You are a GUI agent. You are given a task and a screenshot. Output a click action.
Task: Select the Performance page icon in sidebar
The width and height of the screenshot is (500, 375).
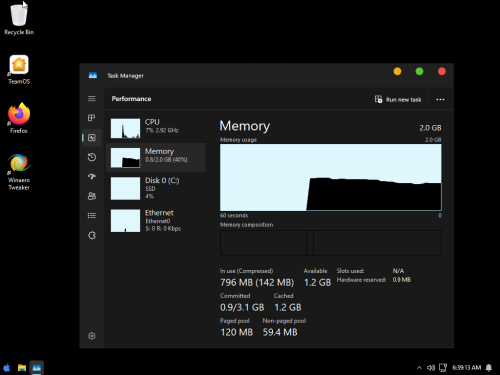[x=92, y=137]
